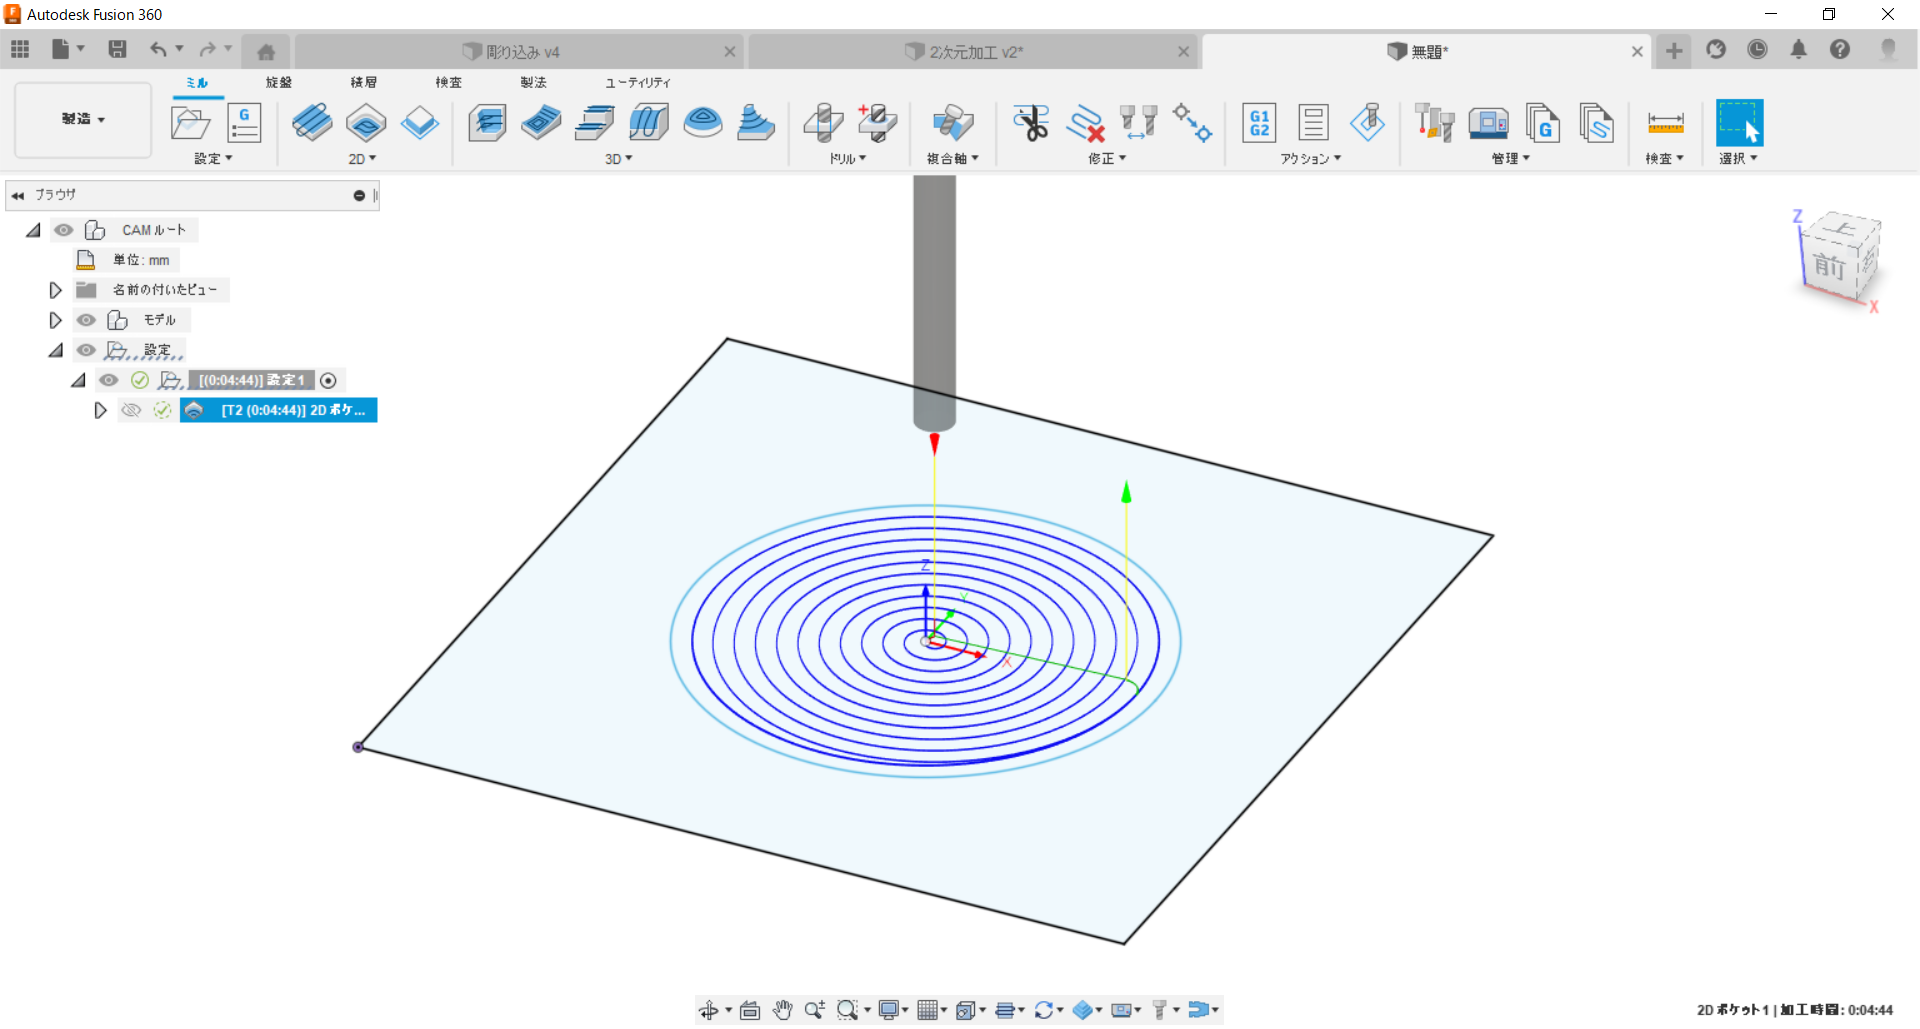Image resolution: width=1920 pixels, height=1029 pixels.
Task: Select the 2D Pocket toolbar icon
Action: pos(366,123)
